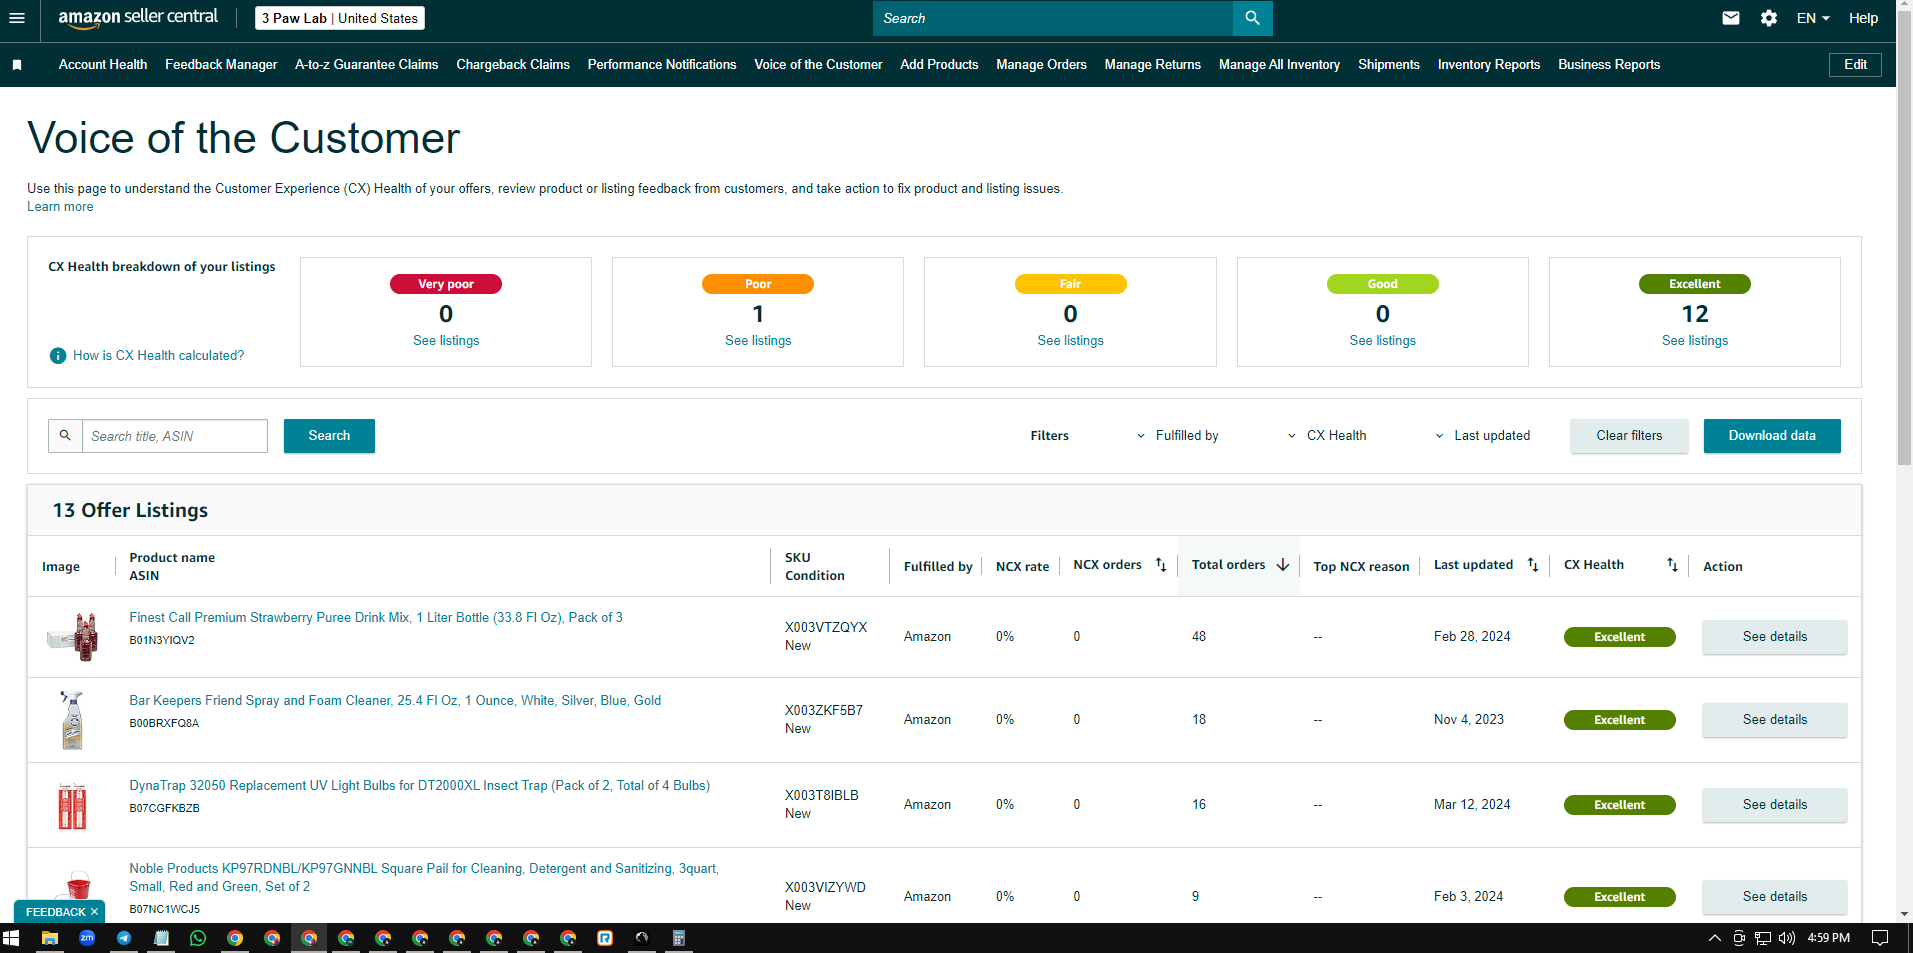See listings under Poor

click(x=758, y=341)
